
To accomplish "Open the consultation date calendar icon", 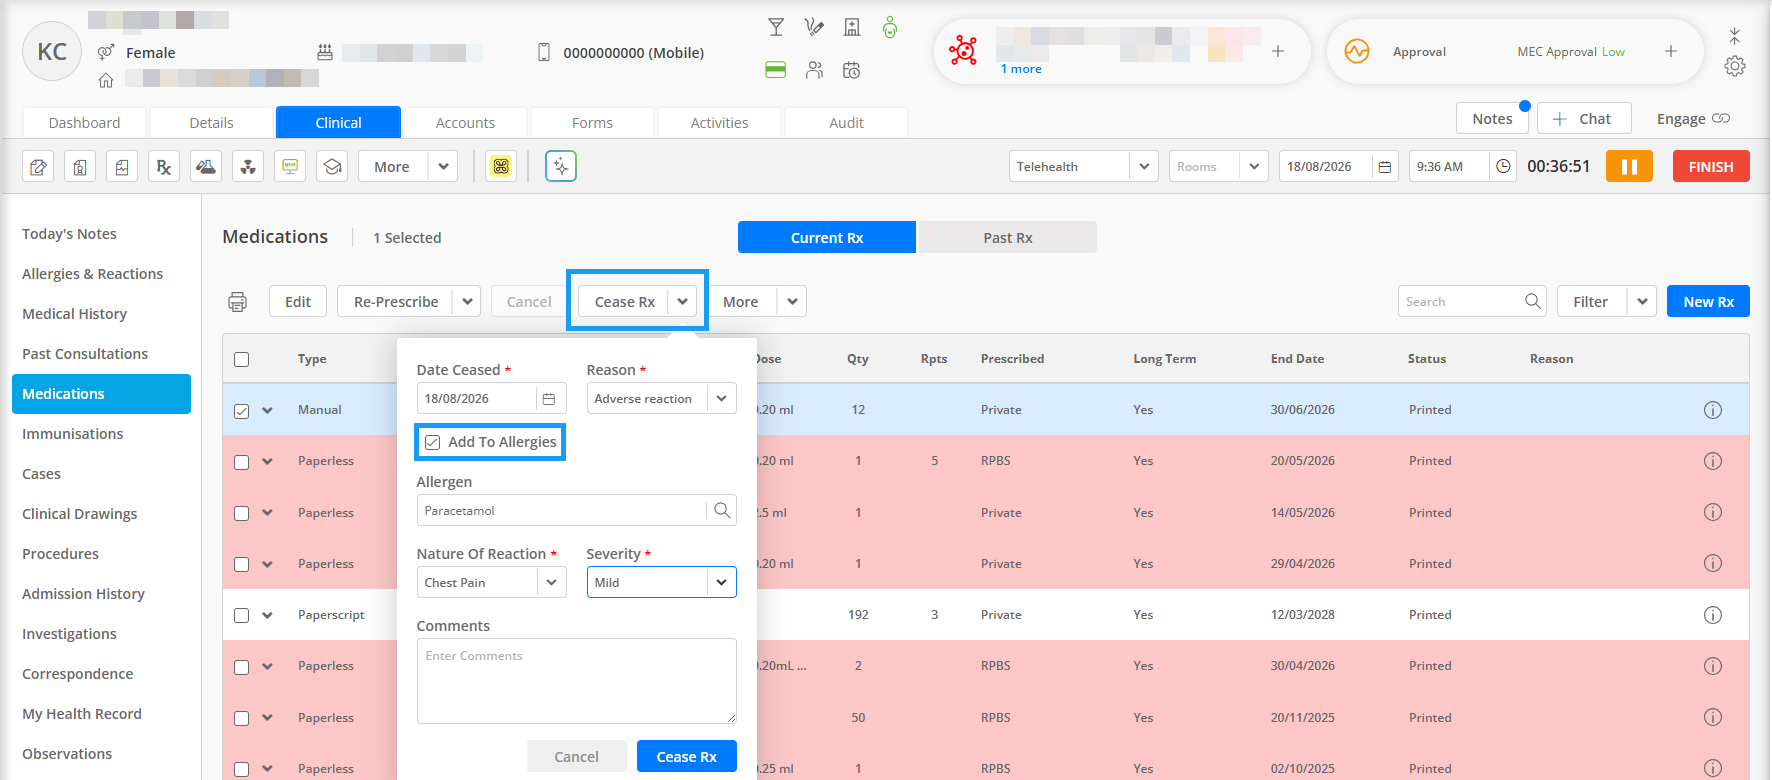I will (x=1385, y=167).
